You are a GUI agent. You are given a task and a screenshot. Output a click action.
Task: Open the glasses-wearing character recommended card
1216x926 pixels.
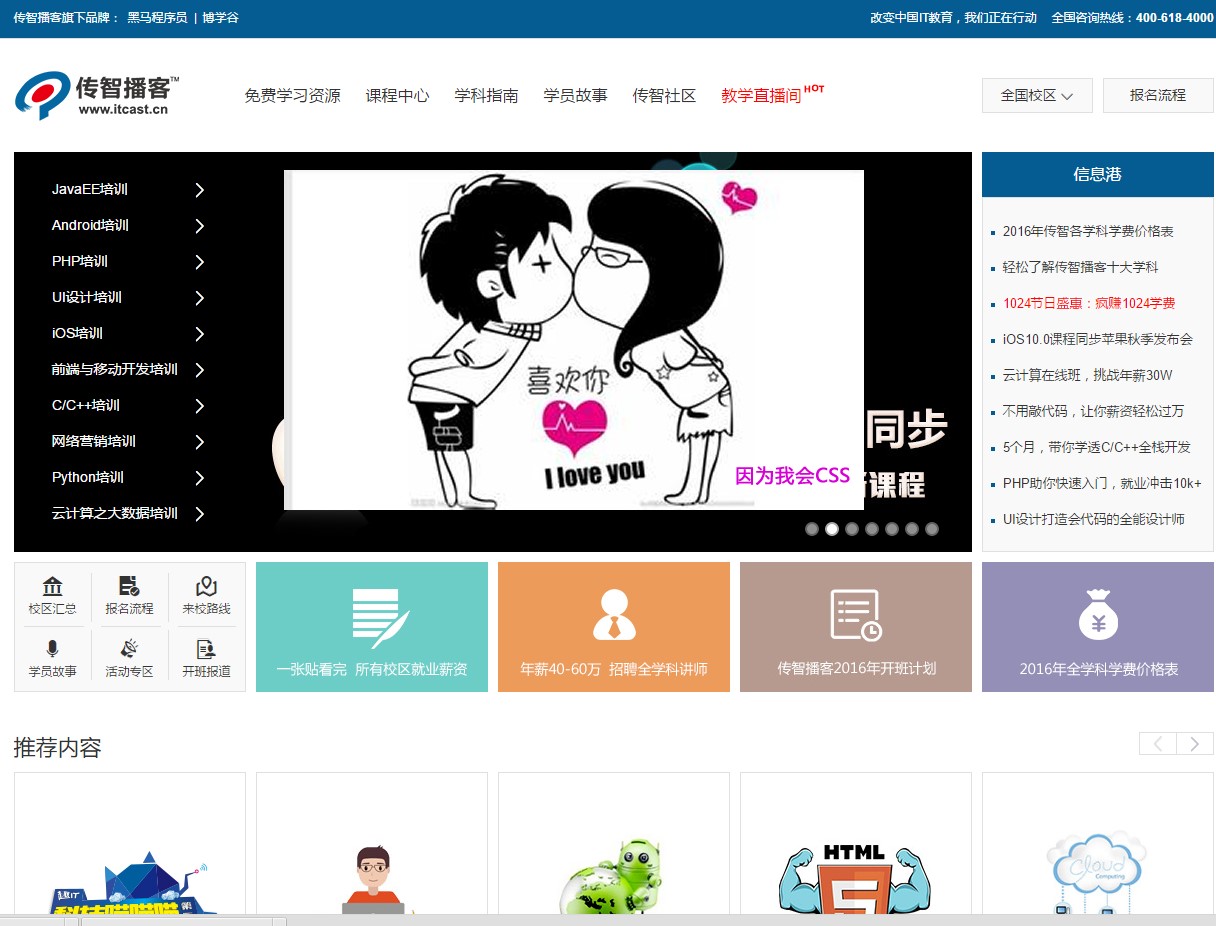click(372, 843)
